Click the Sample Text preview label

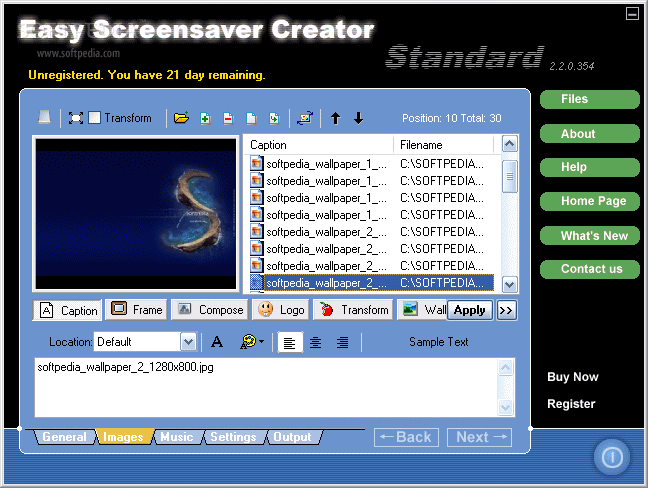click(438, 342)
